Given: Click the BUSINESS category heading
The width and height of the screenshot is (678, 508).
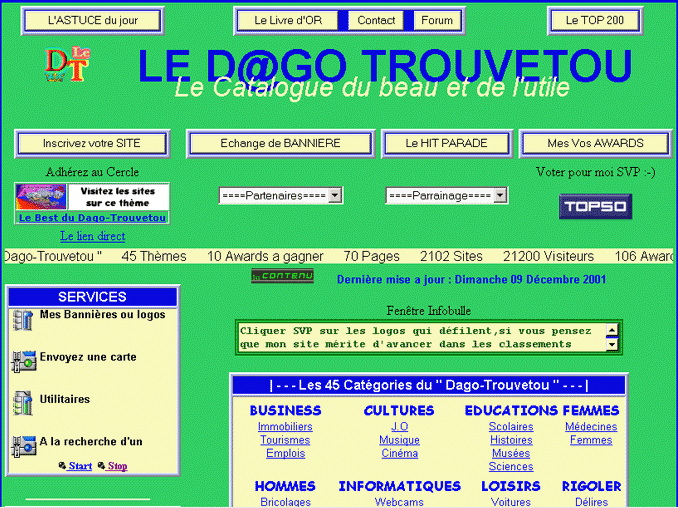Looking at the screenshot, I should click(x=285, y=410).
